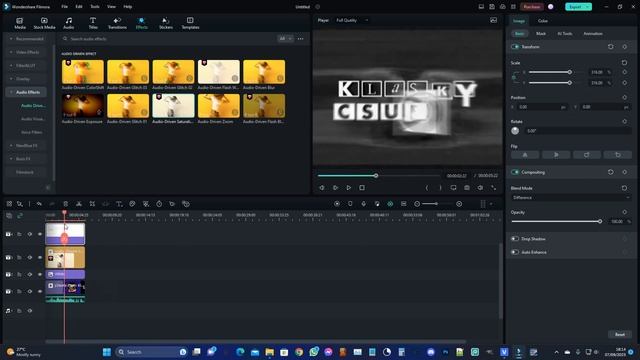Click the Text tool icon in the timeline toolbar
This screenshot has height=360, width=640.
tap(119, 204)
